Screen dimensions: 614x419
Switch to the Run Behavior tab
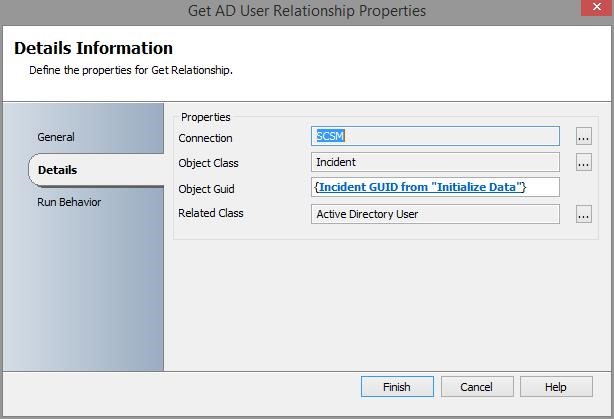(x=69, y=202)
